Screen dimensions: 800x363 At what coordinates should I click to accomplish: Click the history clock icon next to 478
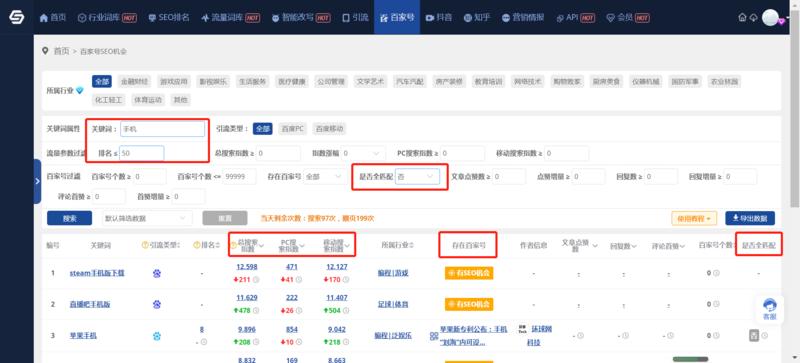point(256,311)
